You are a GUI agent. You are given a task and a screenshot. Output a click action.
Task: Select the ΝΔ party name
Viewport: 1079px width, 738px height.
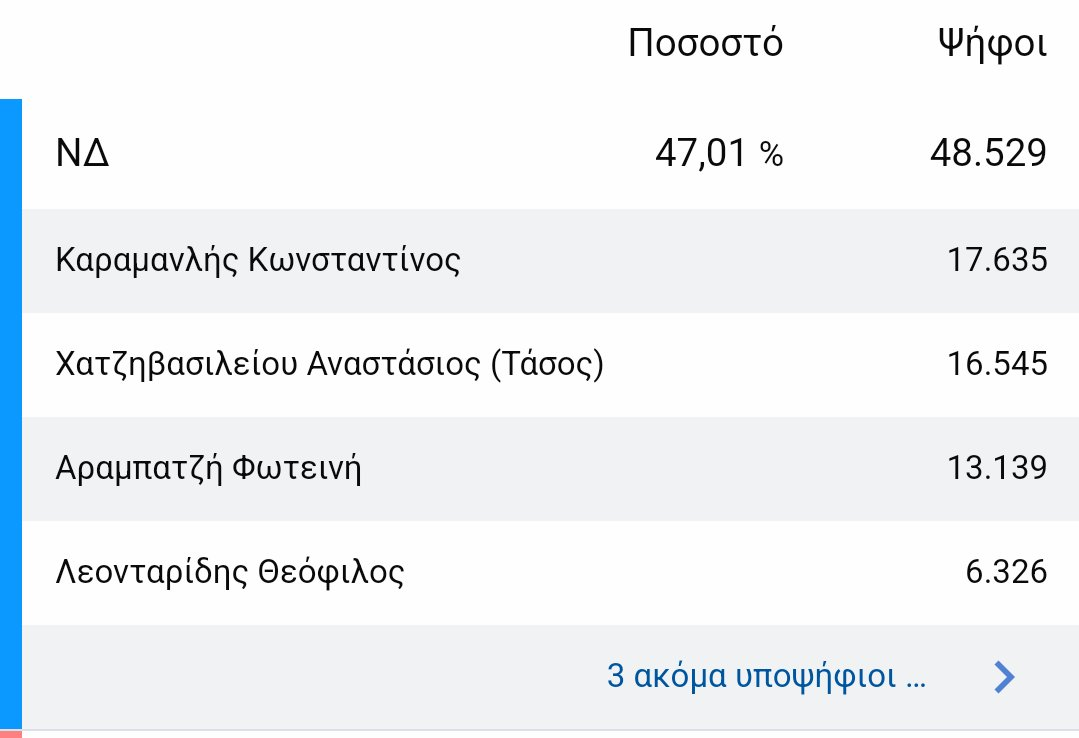(83, 154)
